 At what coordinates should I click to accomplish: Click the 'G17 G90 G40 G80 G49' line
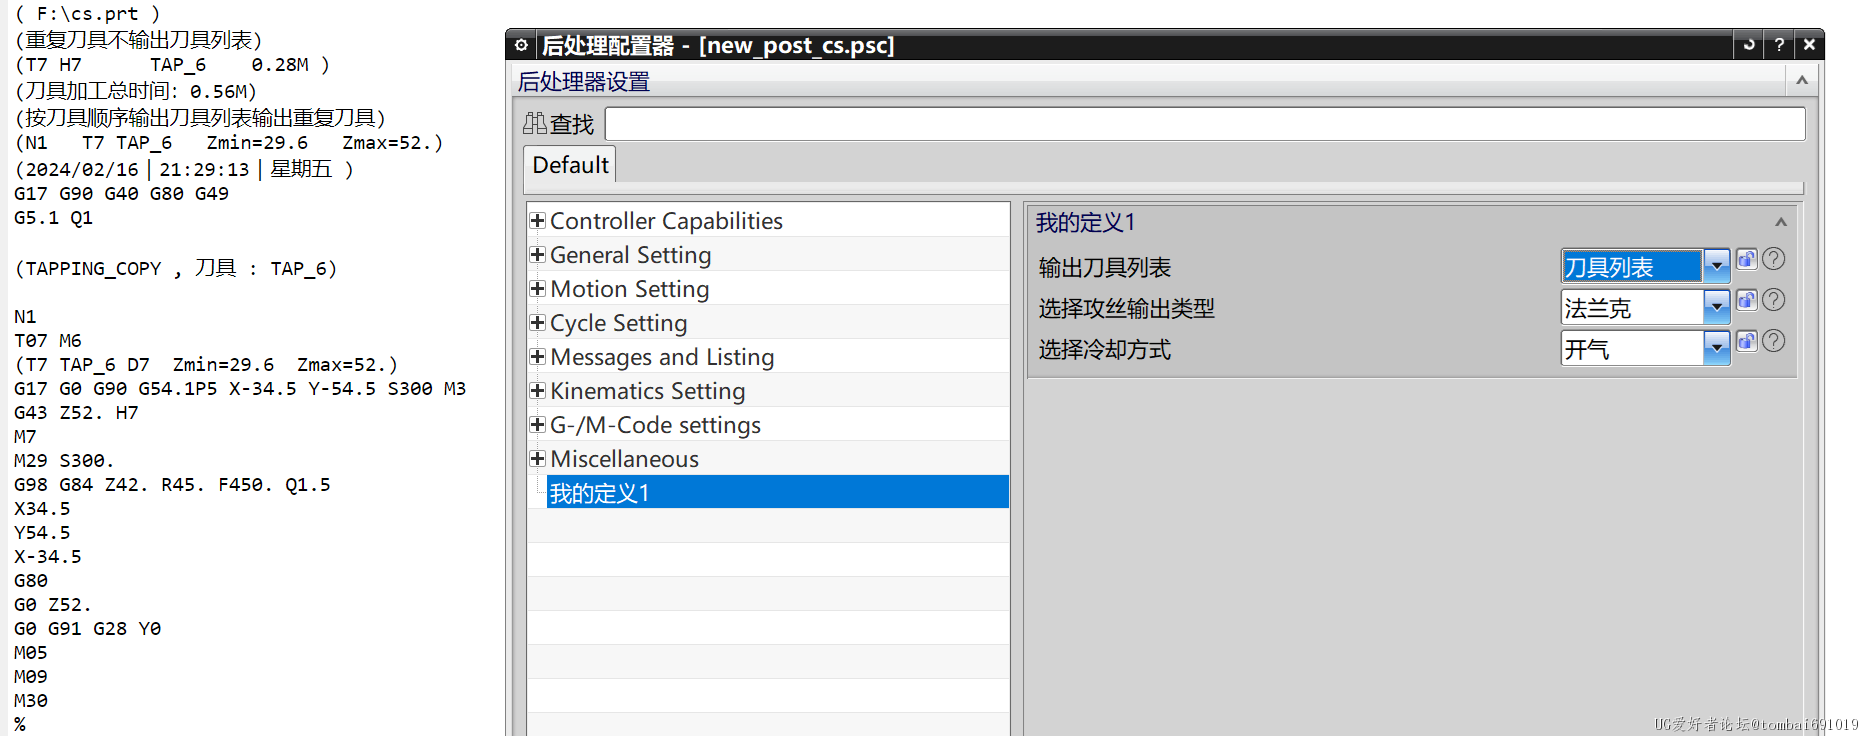tap(121, 193)
